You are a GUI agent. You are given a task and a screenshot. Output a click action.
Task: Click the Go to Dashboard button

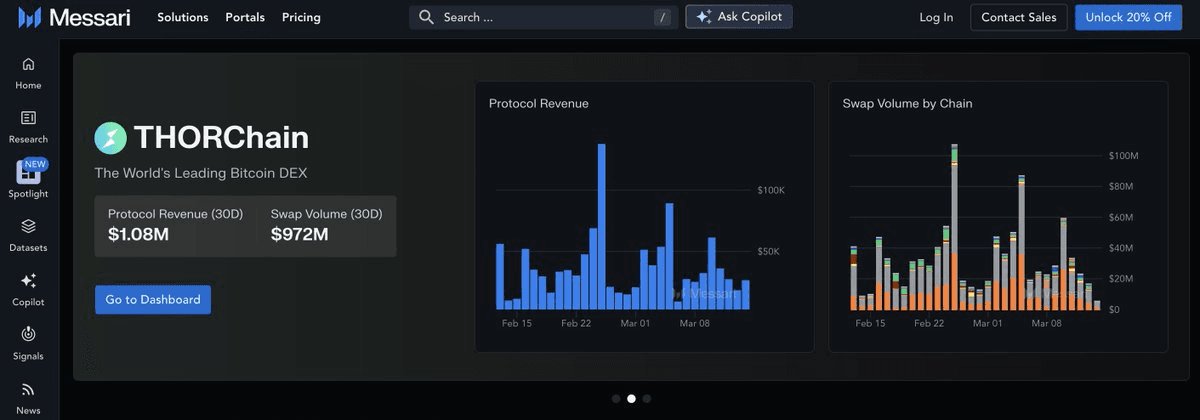tap(153, 299)
